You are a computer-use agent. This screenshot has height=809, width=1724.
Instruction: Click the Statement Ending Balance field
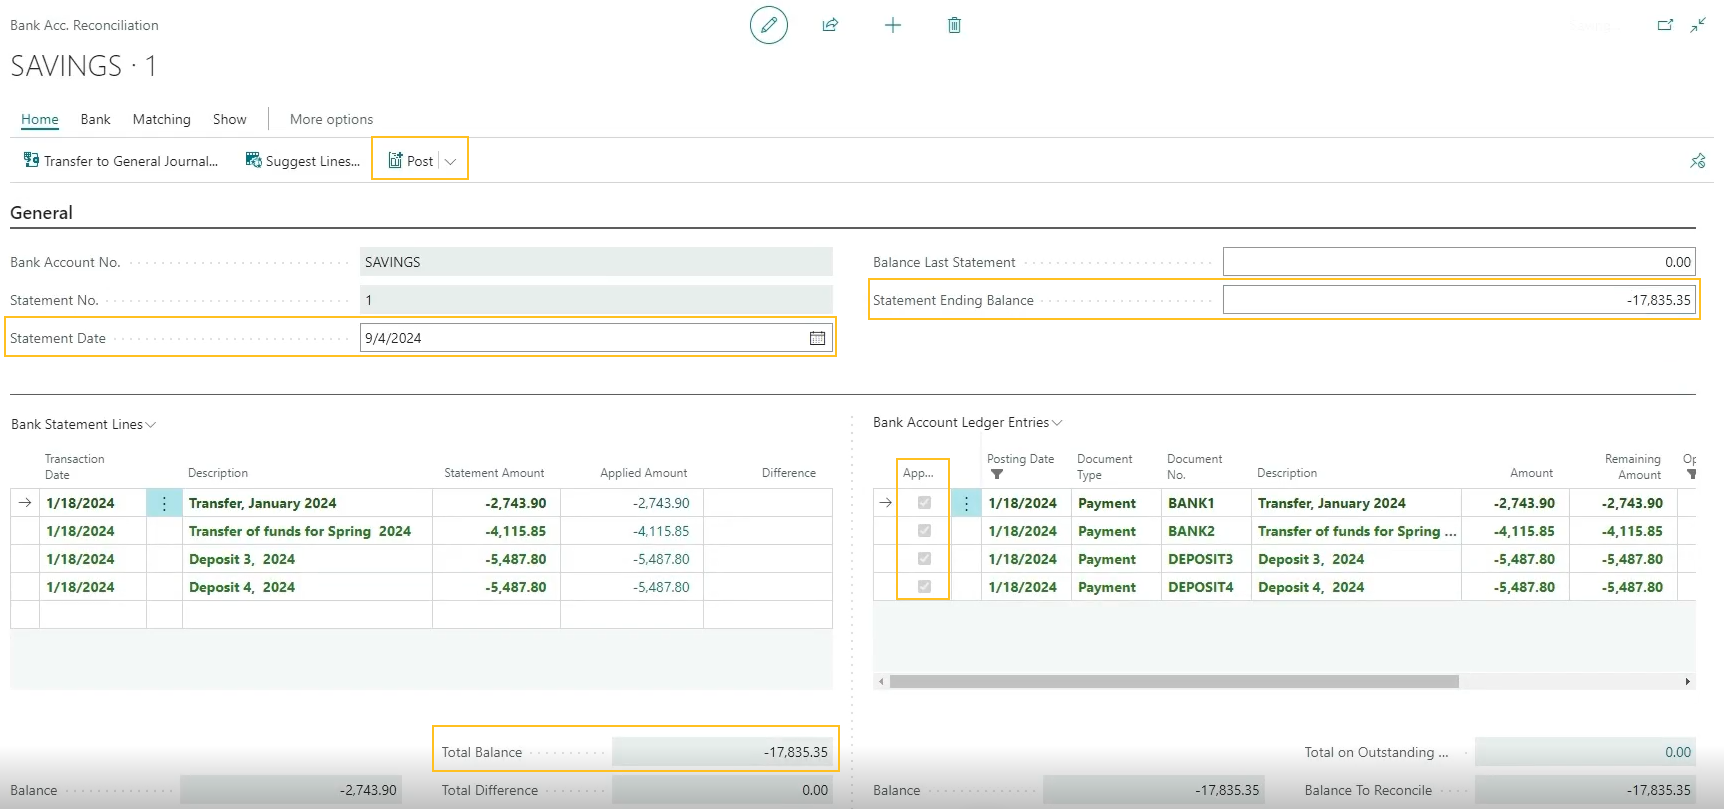(x=1458, y=300)
